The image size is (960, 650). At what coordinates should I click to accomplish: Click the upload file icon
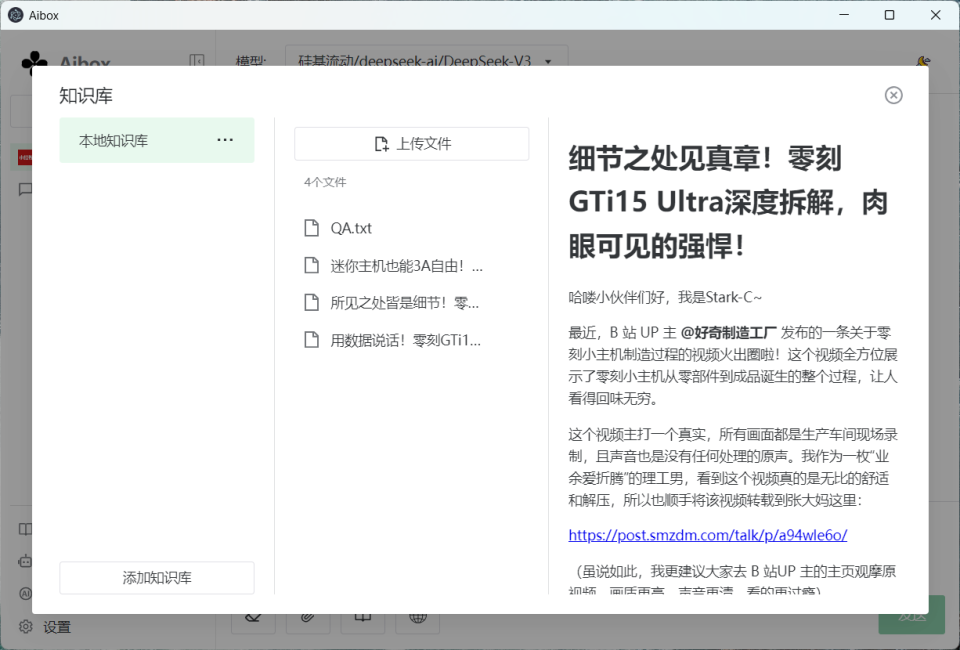[381, 144]
